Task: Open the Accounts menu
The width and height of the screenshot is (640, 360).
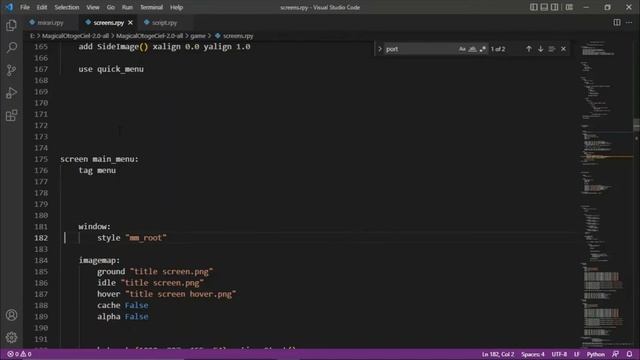Action: 11,315
